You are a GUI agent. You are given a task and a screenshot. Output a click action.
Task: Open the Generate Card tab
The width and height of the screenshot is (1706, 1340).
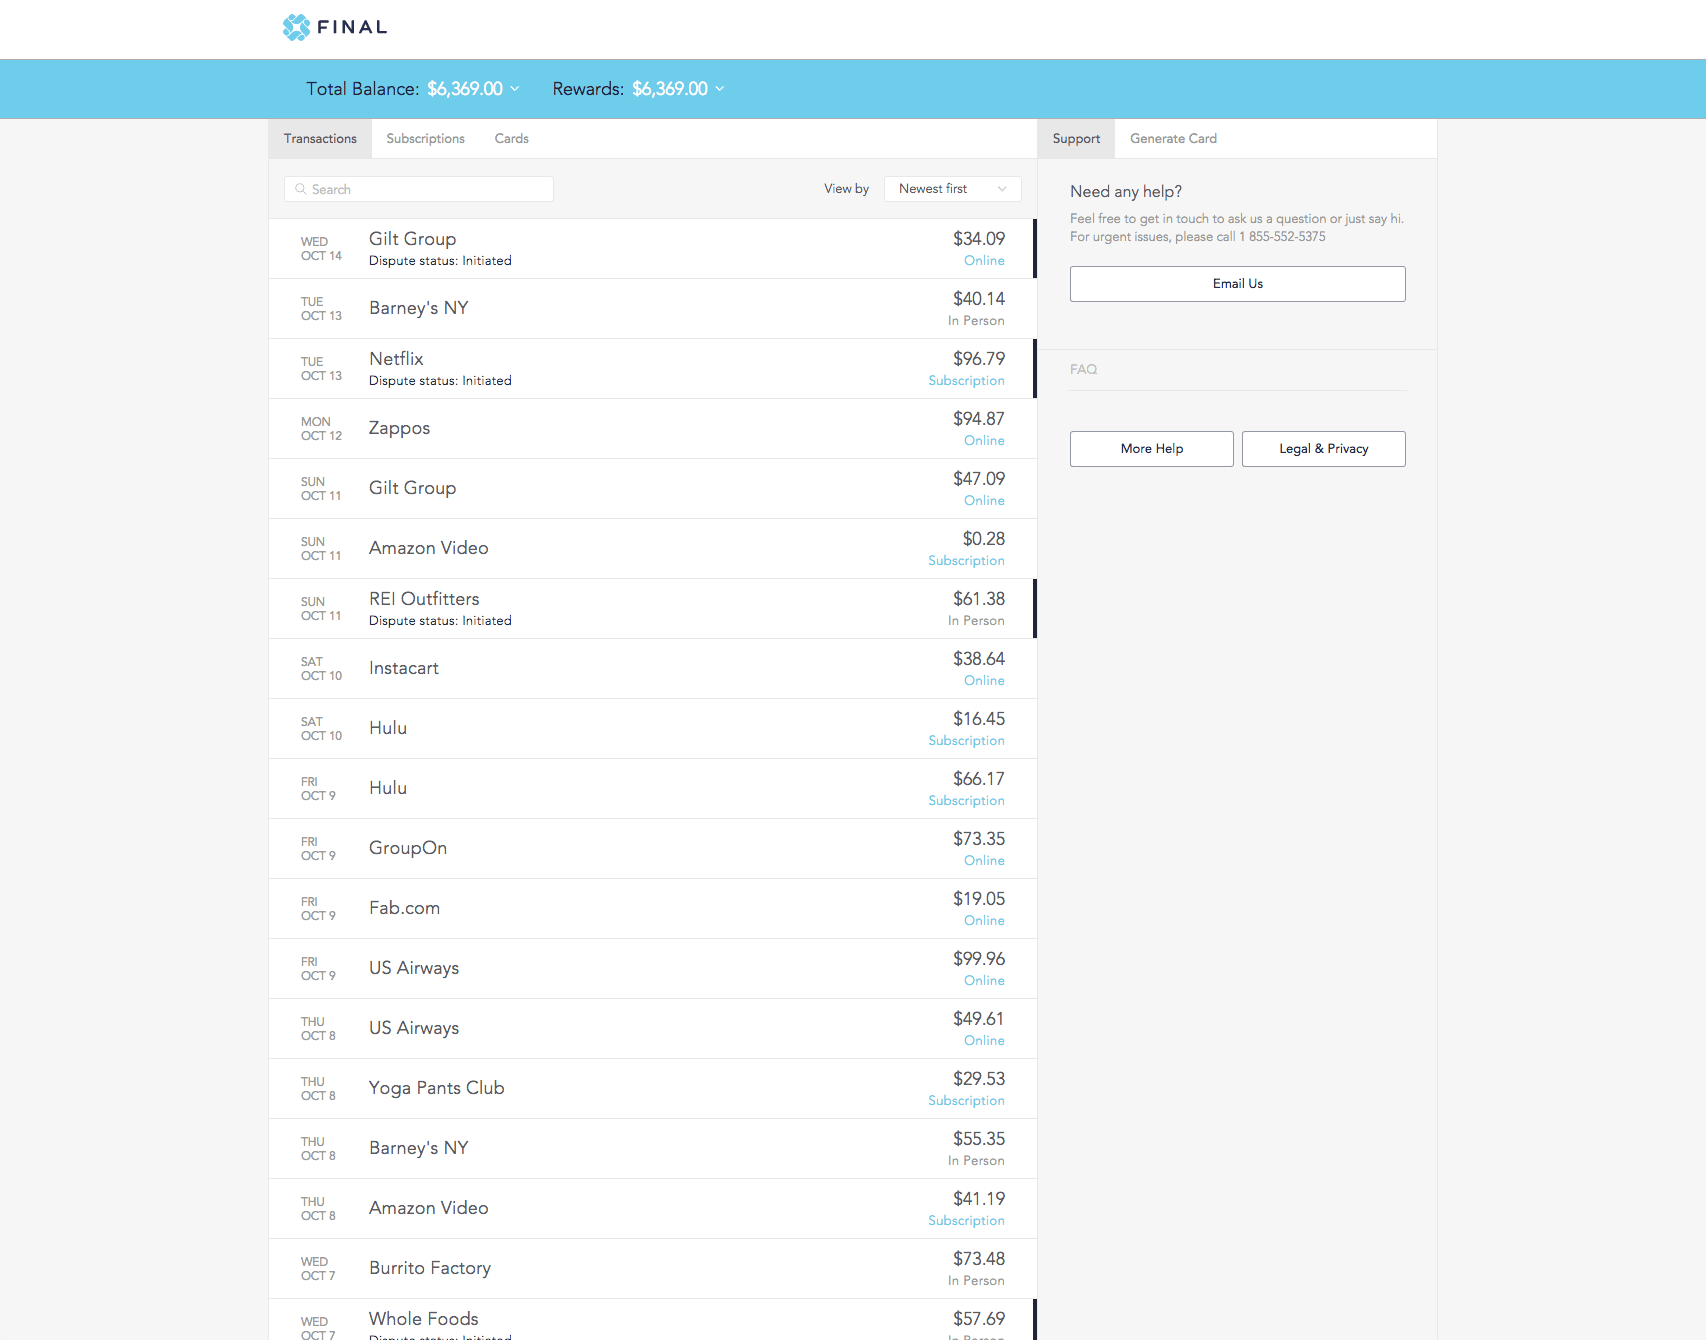click(x=1173, y=139)
